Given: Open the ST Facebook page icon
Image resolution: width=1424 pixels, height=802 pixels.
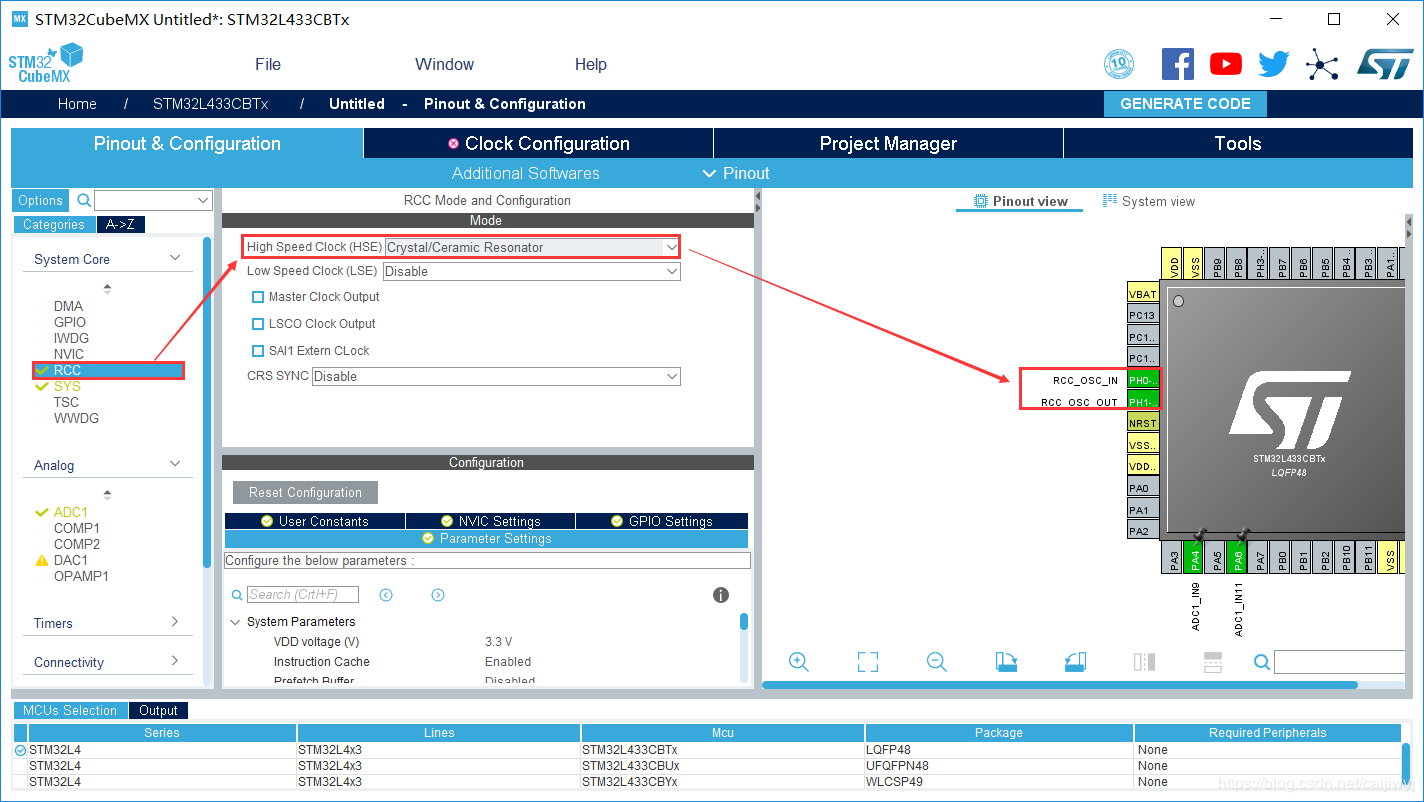Looking at the screenshot, I should [x=1177, y=64].
